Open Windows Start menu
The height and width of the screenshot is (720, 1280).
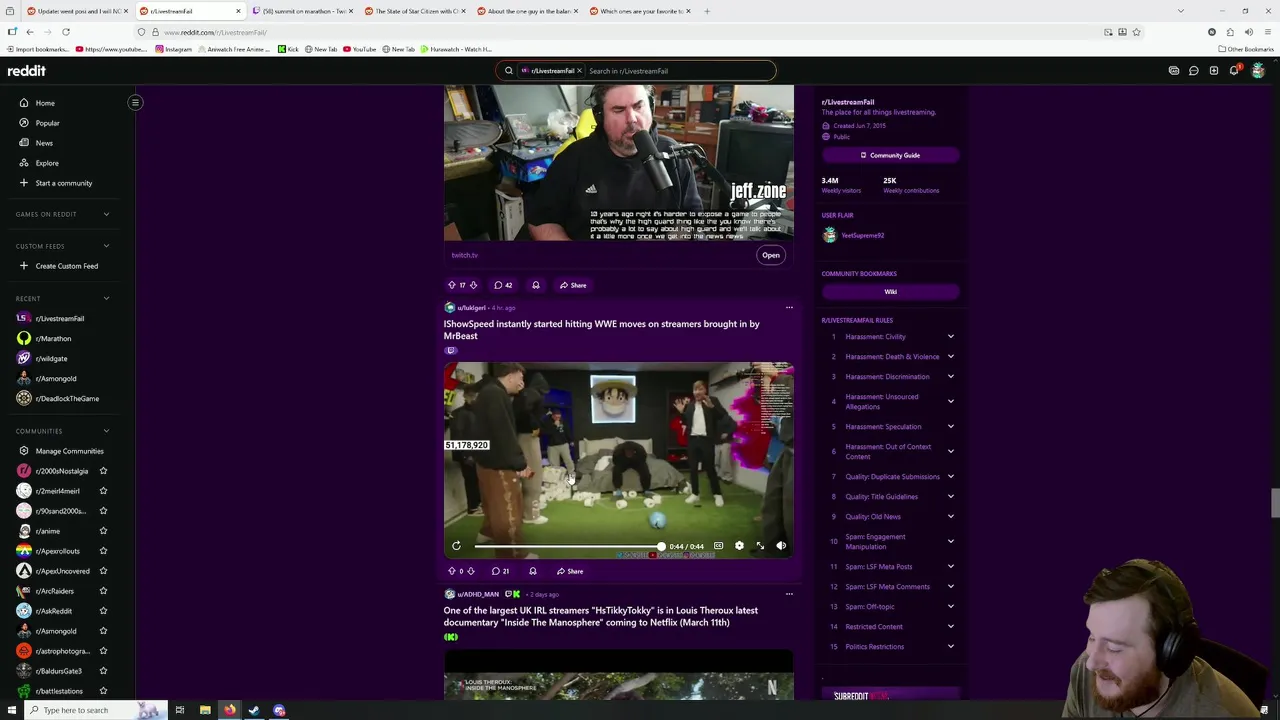[12, 710]
